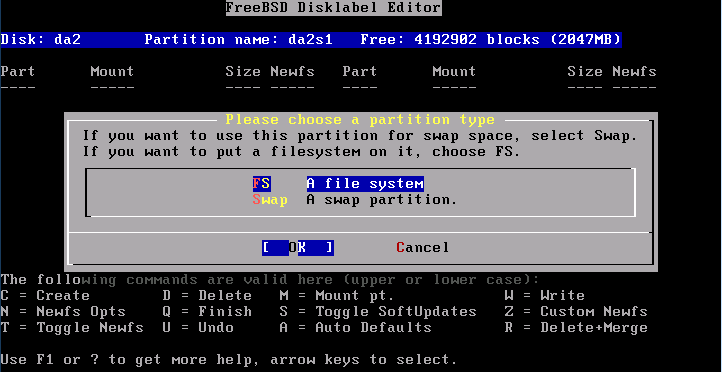This screenshot has width=722, height=372.
Task: Click the 'choose FS' instruction sentence
Action: [302, 152]
